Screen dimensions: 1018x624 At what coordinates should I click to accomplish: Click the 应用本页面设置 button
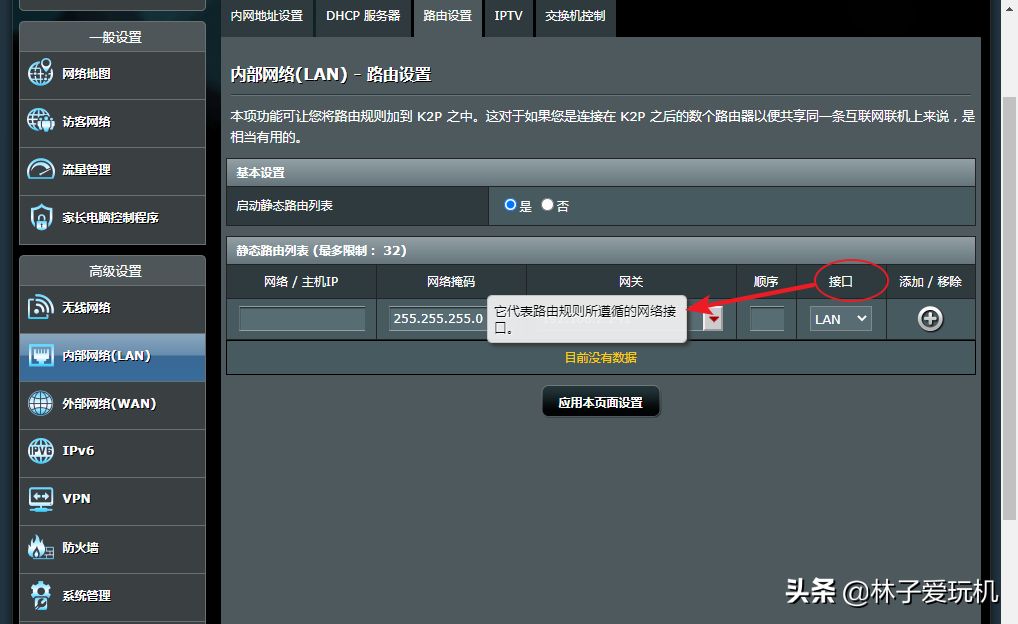[x=600, y=402]
